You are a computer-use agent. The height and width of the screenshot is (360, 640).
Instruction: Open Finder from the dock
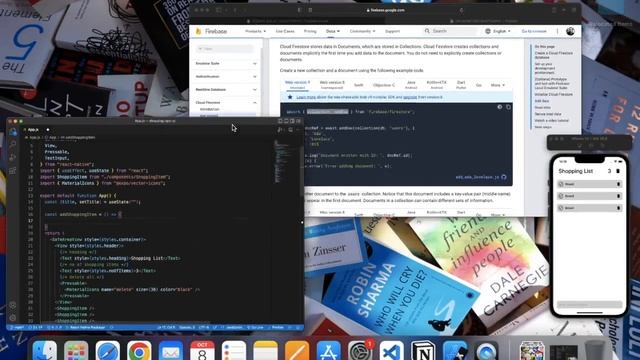(x=44, y=351)
